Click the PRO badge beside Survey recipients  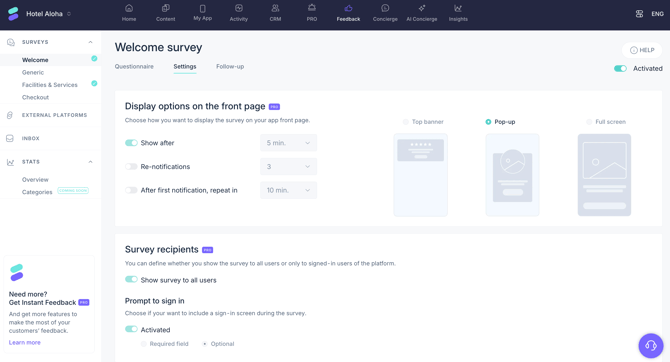point(208,250)
